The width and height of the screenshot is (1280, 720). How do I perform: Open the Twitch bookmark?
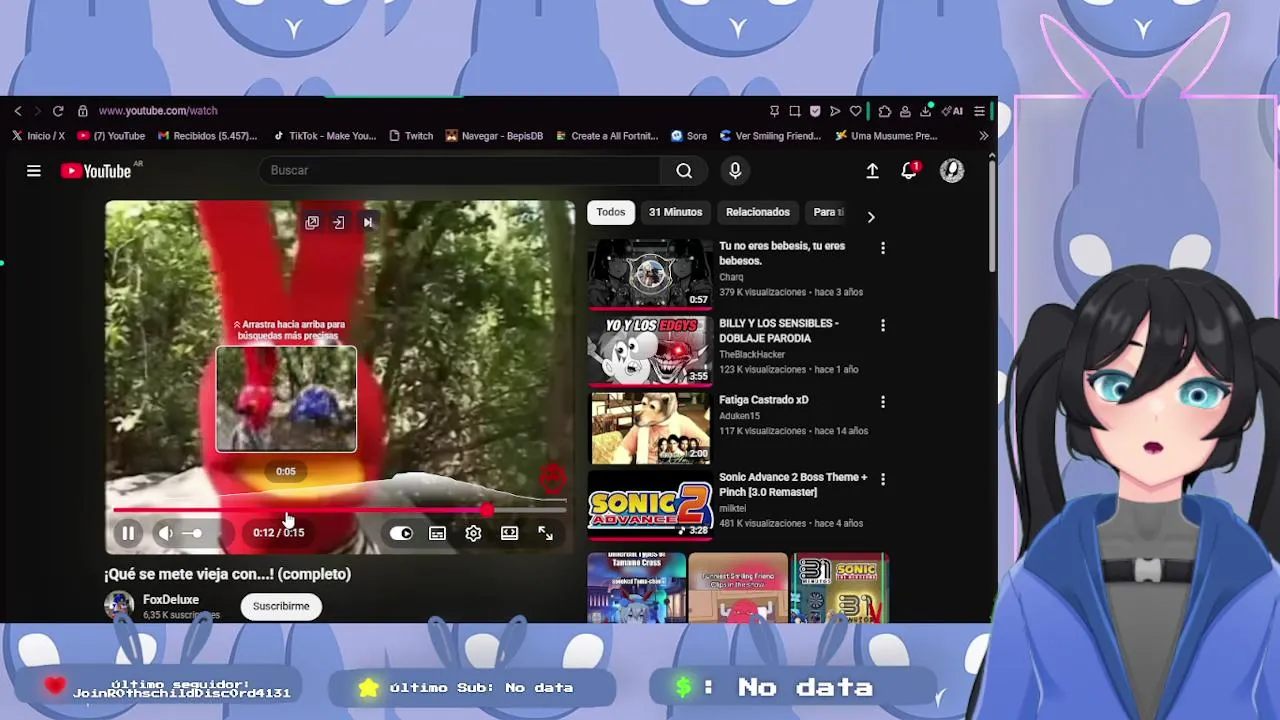(411, 136)
